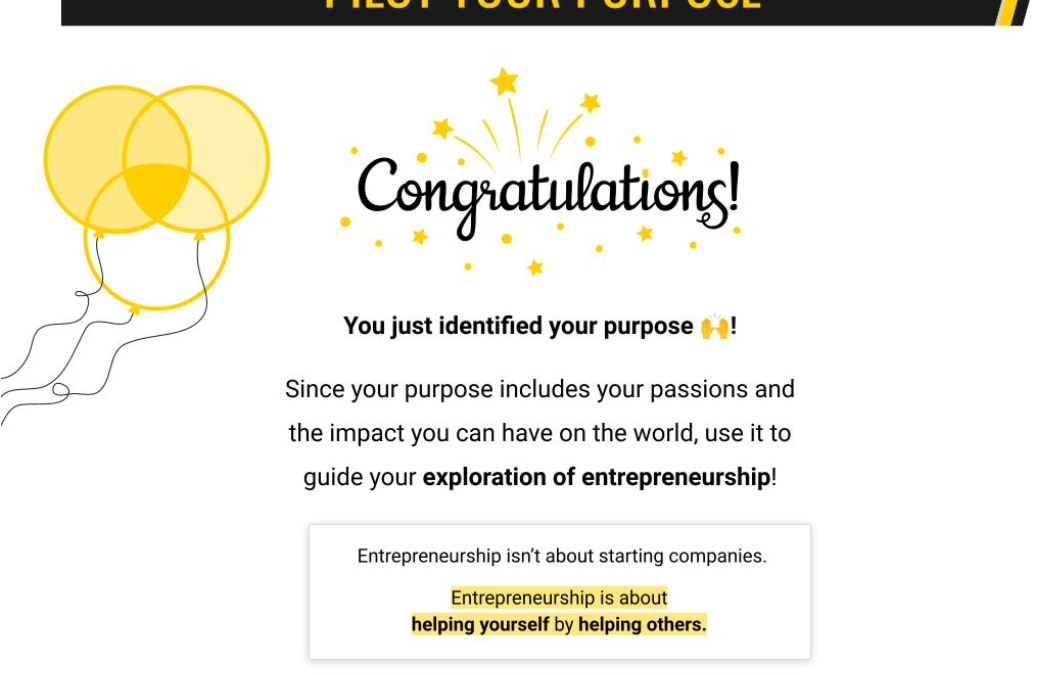
Task: Click the "the impact you can have" line
Action: [539, 434]
